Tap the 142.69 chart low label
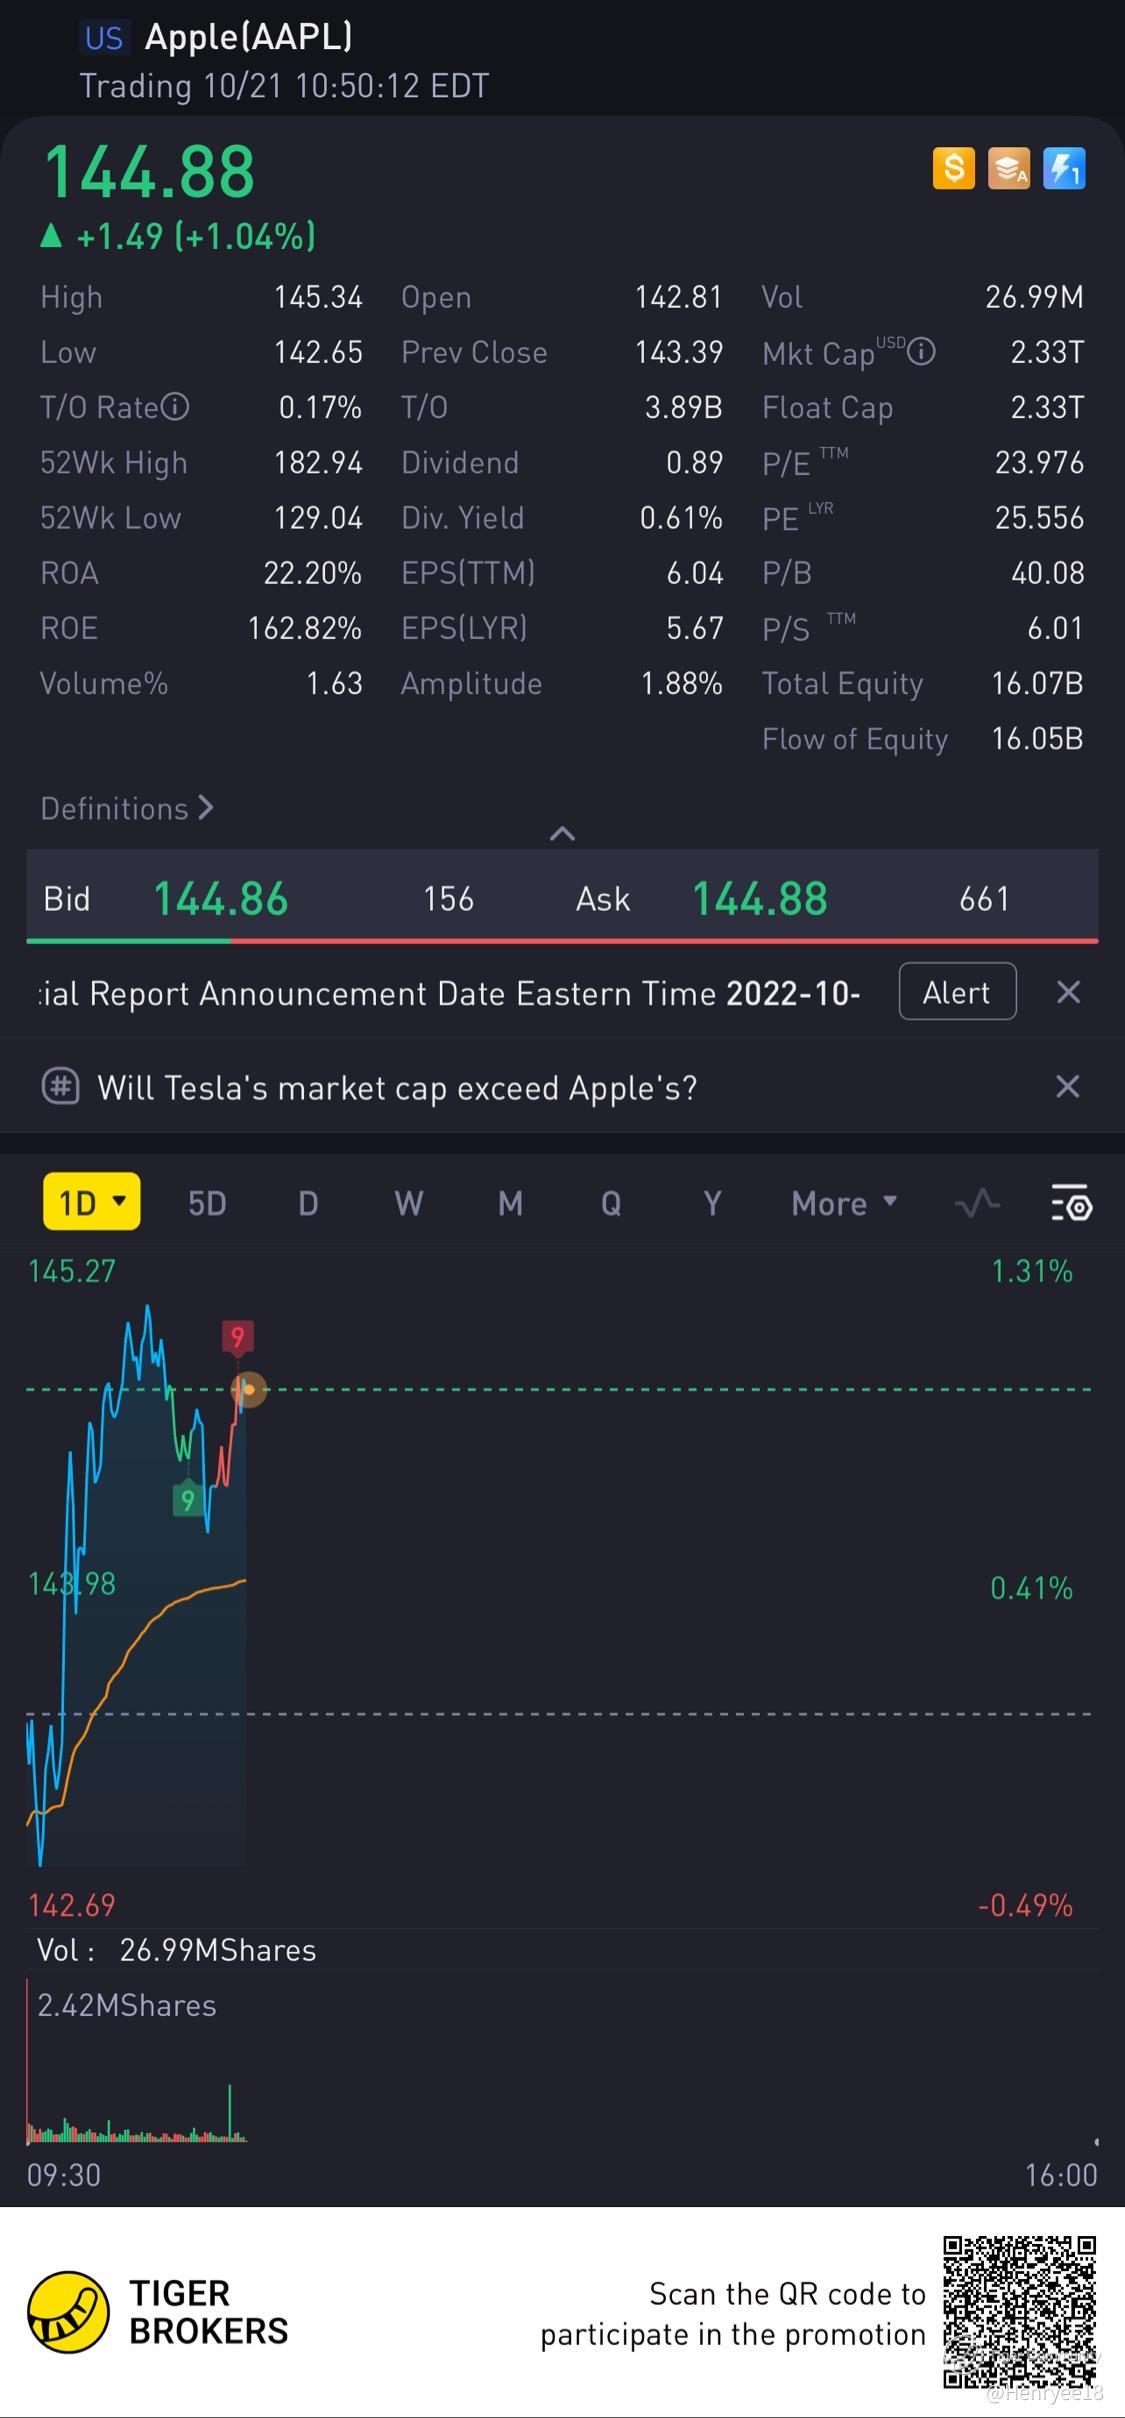Image resolution: width=1125 pixels, height=2418 pixels. click(x=72, y=1905)
